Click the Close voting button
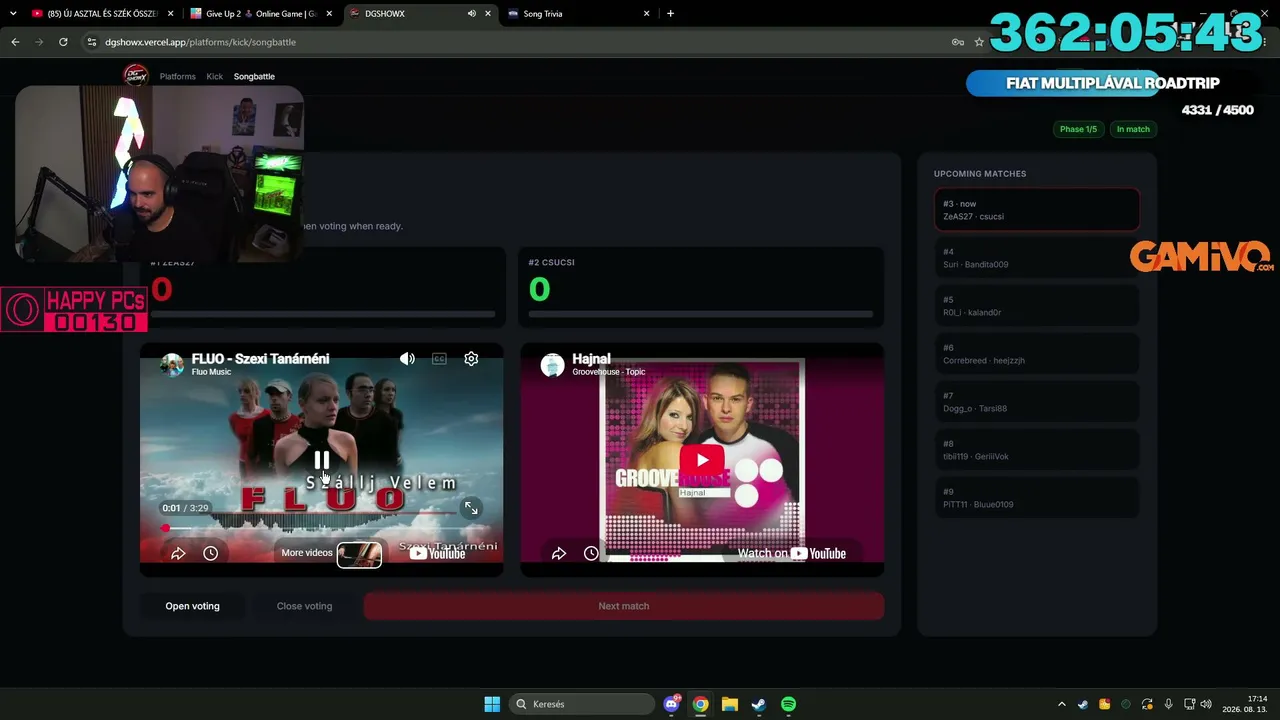 [304, 606]
